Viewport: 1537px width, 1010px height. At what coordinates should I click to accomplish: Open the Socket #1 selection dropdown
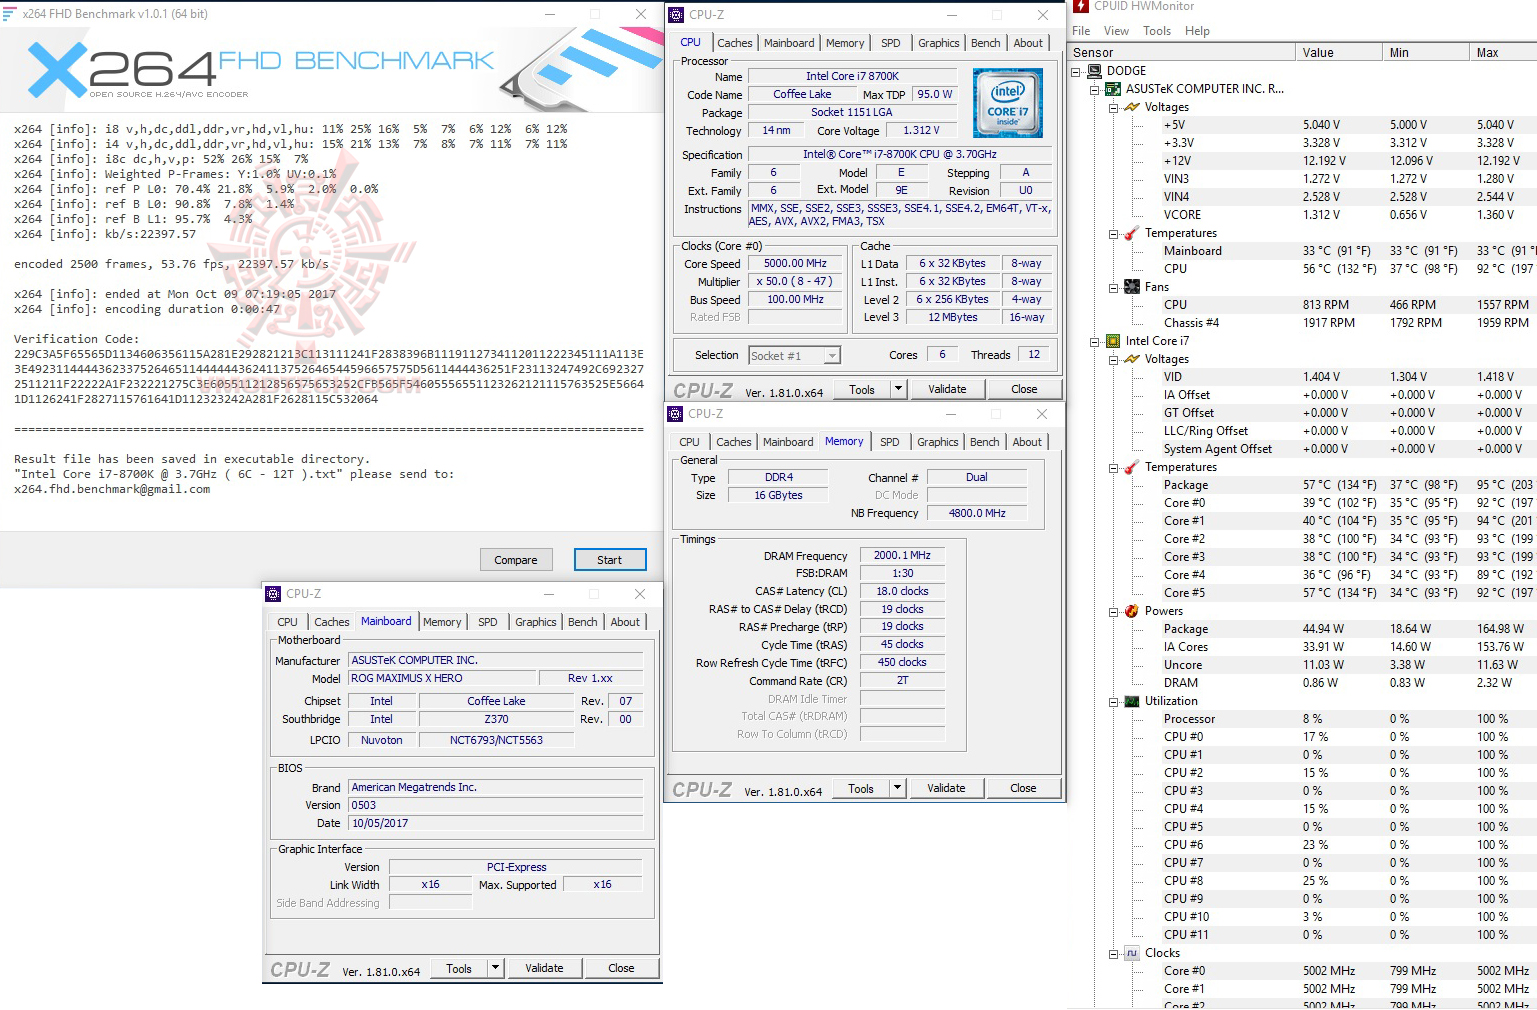pos(832,356)
